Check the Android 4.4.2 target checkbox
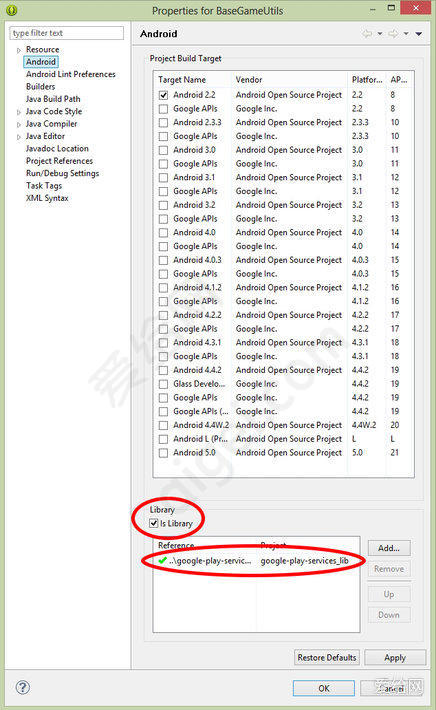 tap(163, 370)
